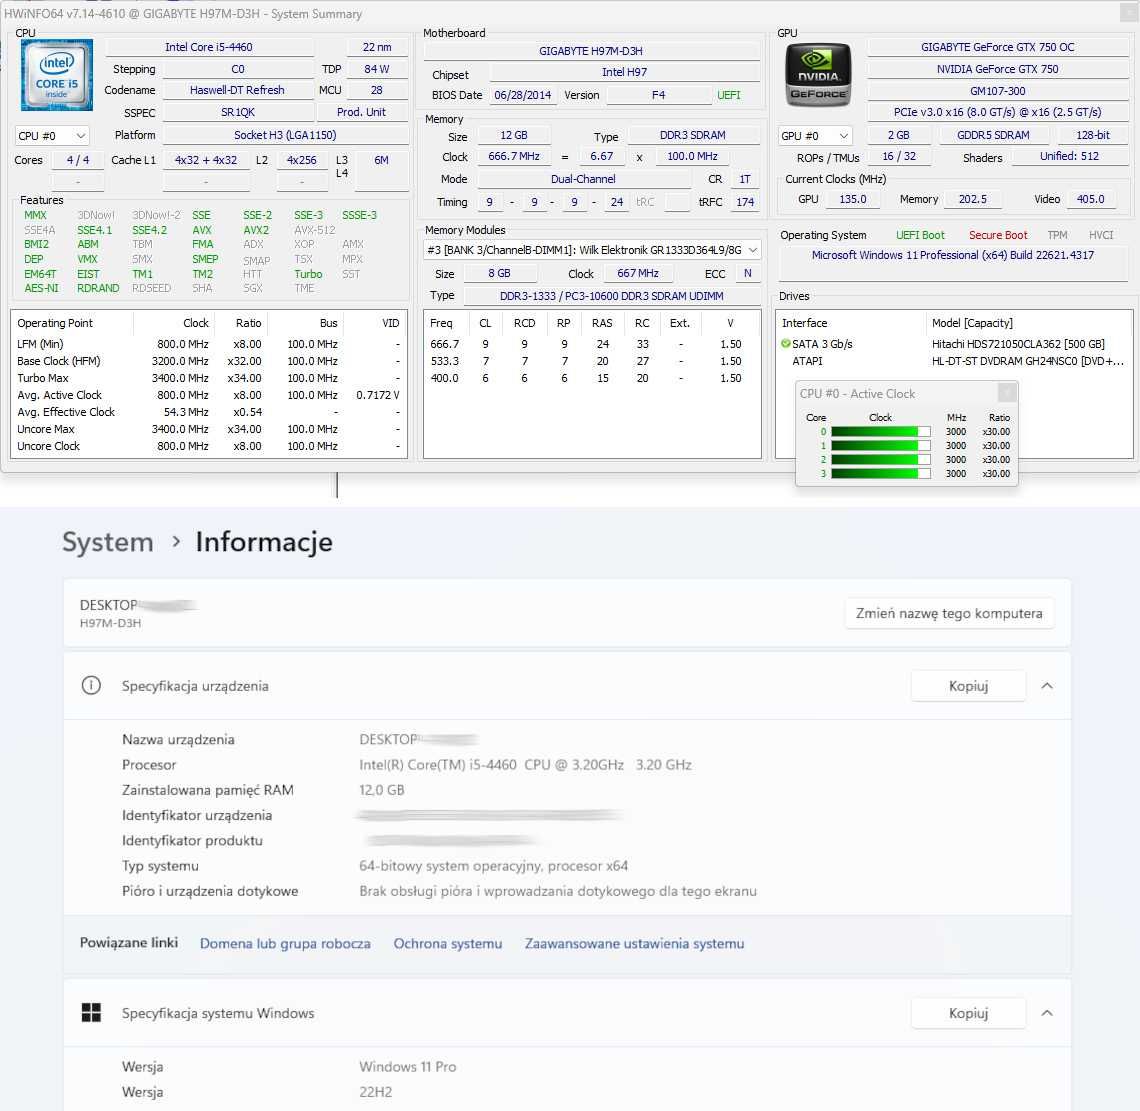Screen dimensions: 1140x1111
Task: Click the Core 1 clock bar
Action: (x=880, y=446)
